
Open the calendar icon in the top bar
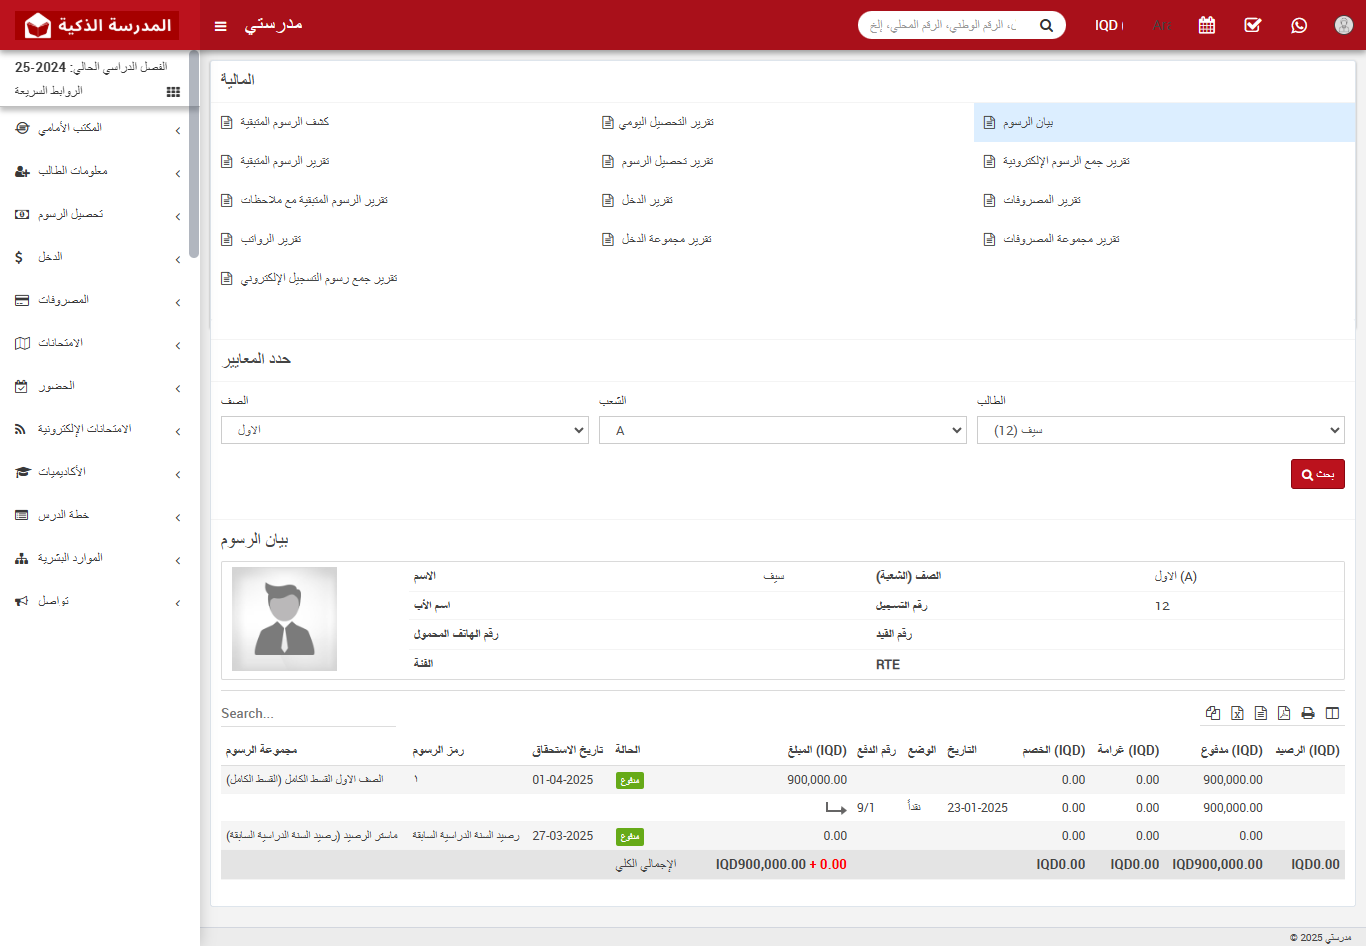click(x=1206, y=25)
